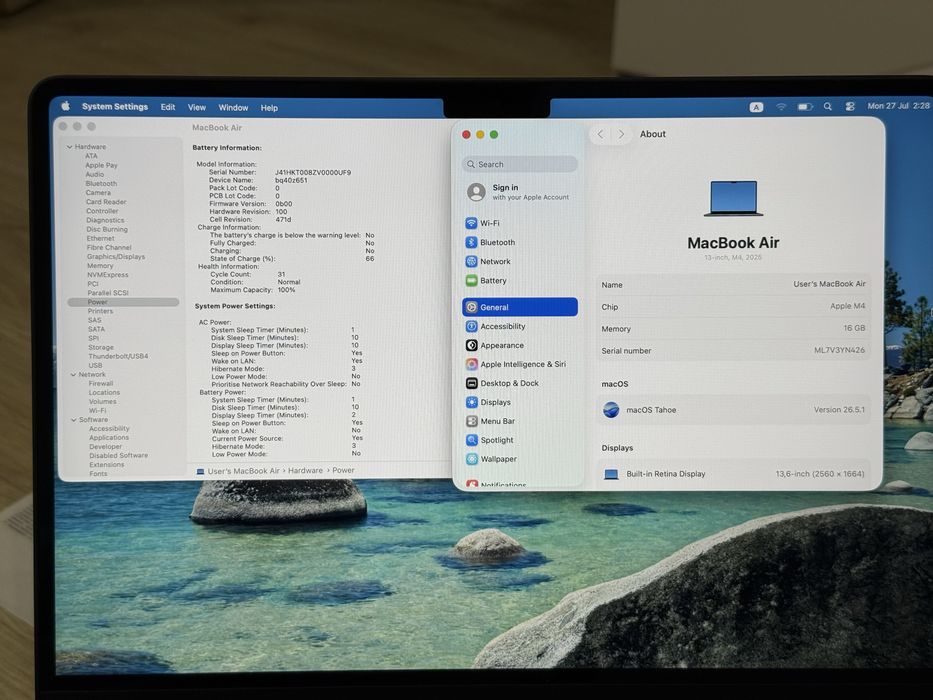Select ATA in System Information sidebar

[91, 156]
